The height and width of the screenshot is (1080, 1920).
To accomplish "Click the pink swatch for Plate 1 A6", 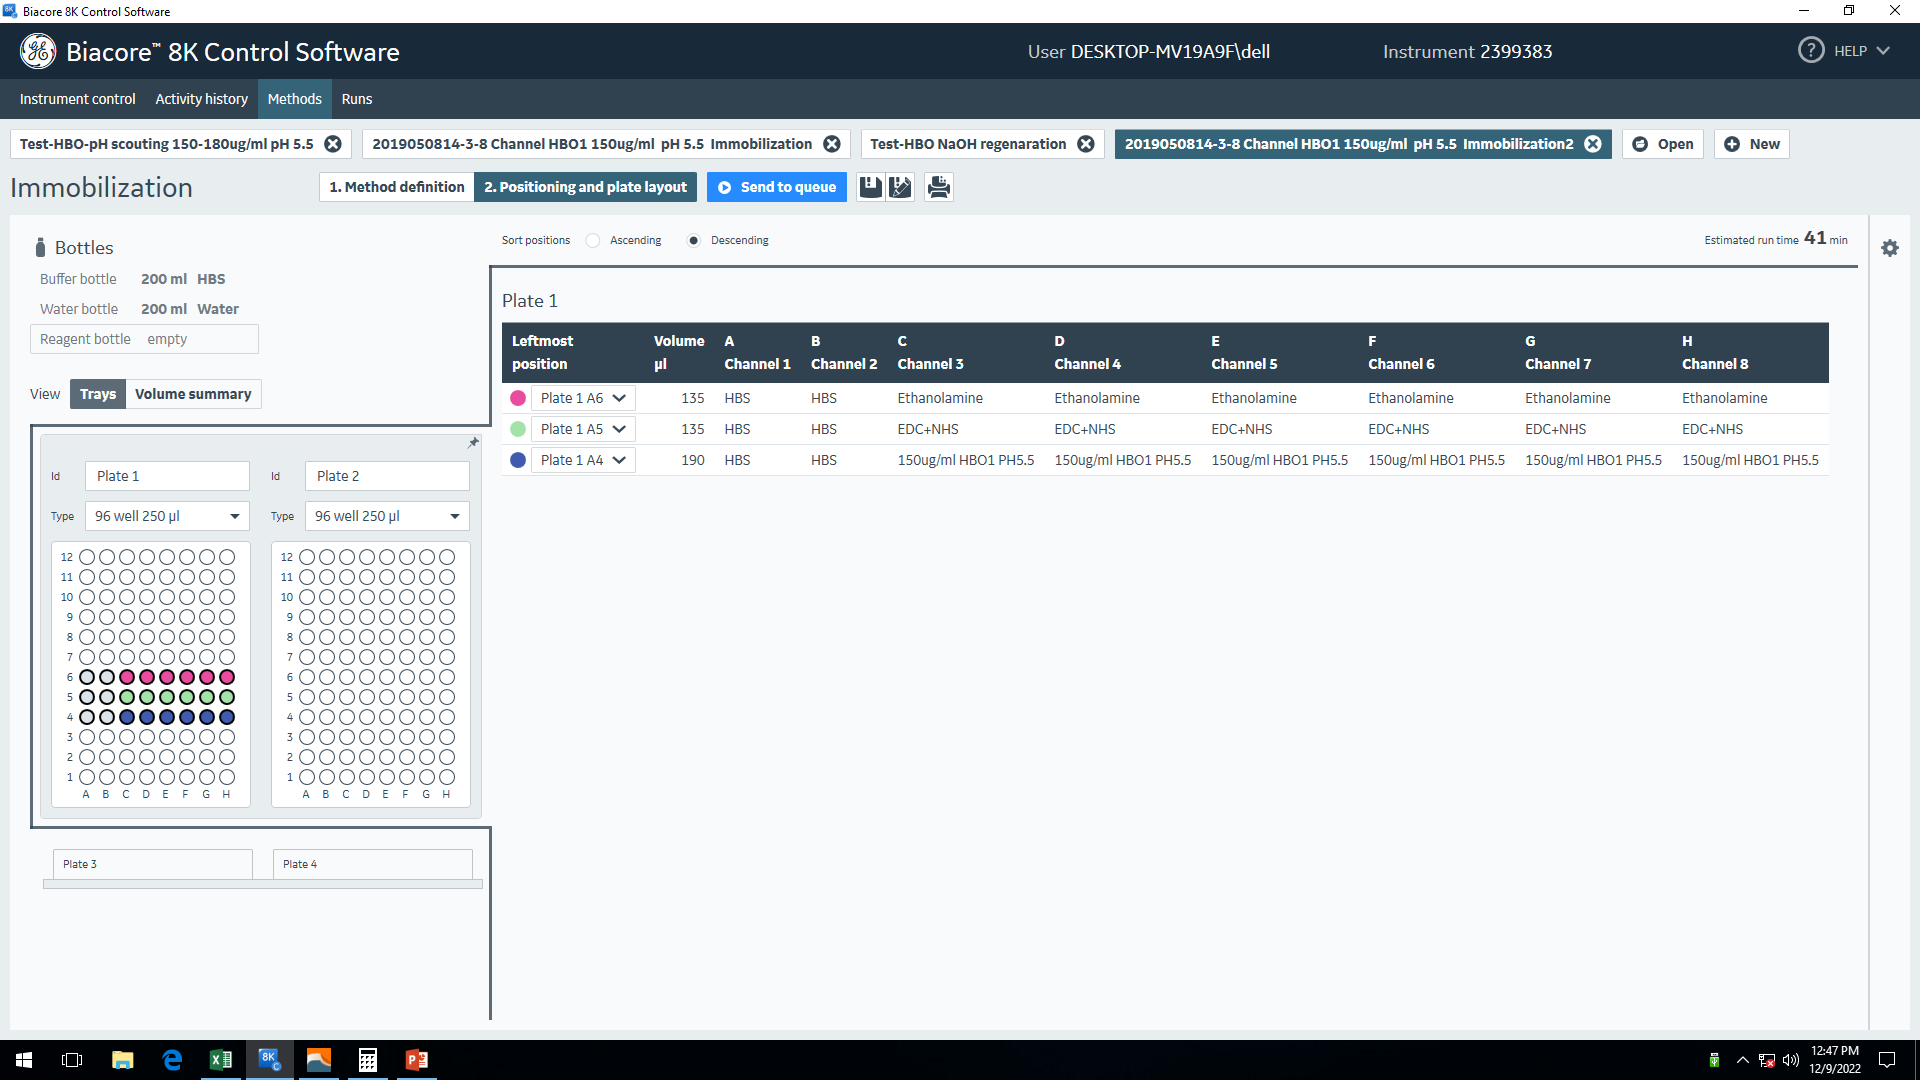I will [x=518, y=398].
